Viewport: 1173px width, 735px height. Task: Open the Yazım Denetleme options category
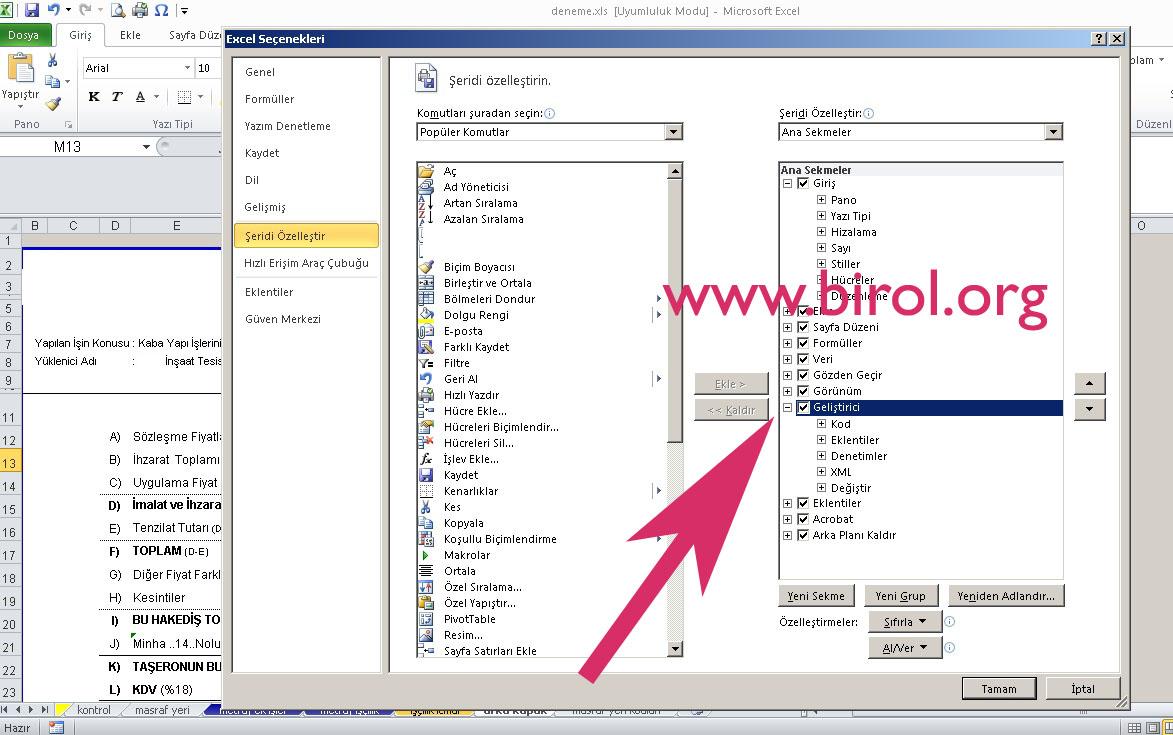pyautogui.click(x=287, y=126)
